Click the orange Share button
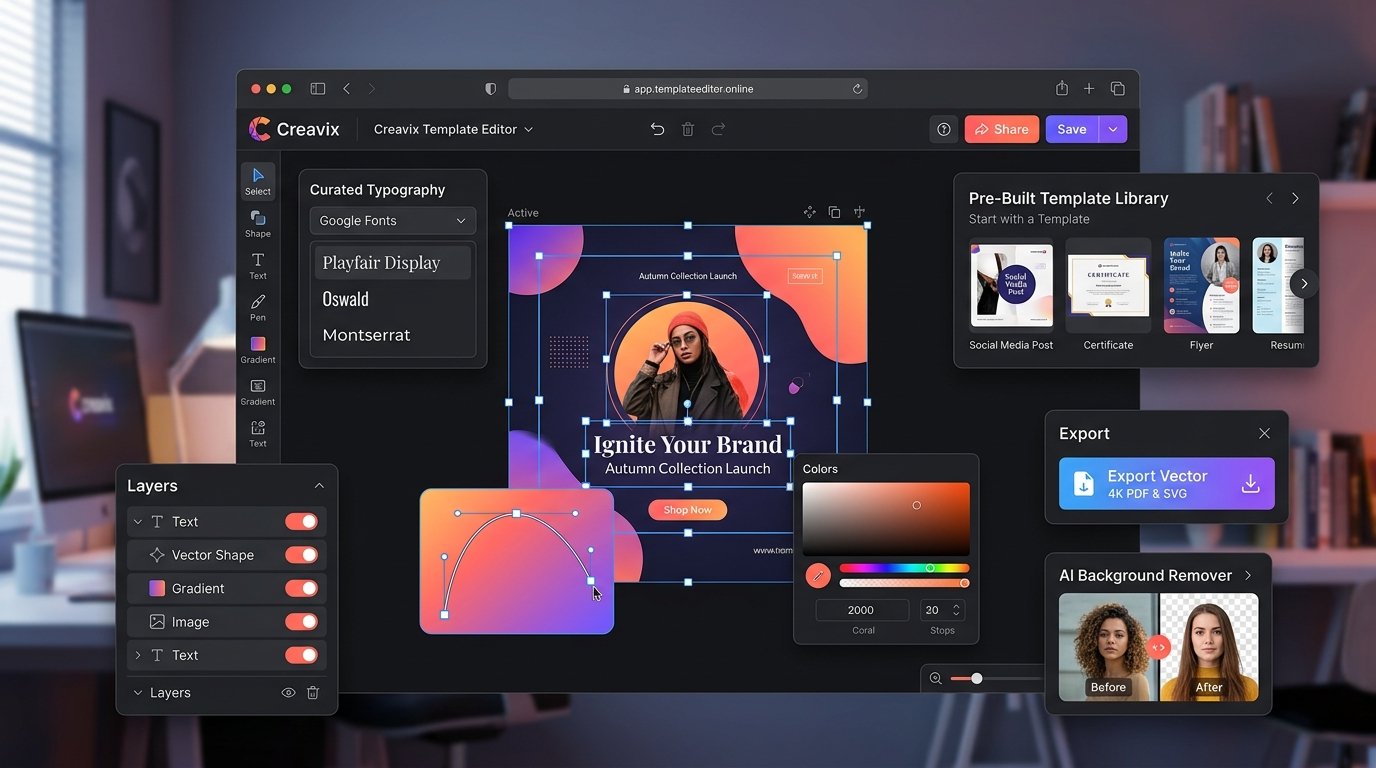The image size is (1376, 768). pos(1002,129)
